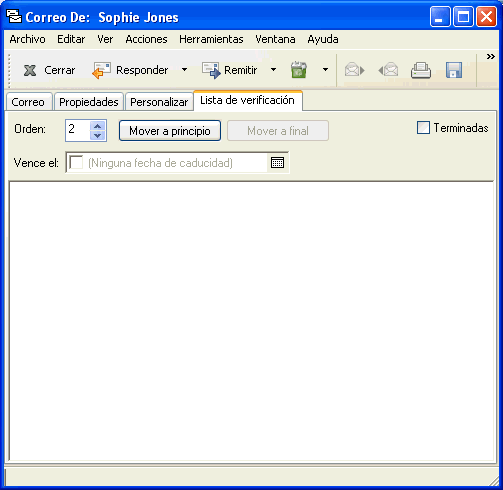
Task: Open the Responder dropdown arrow
Action: (x=184, y=70)
